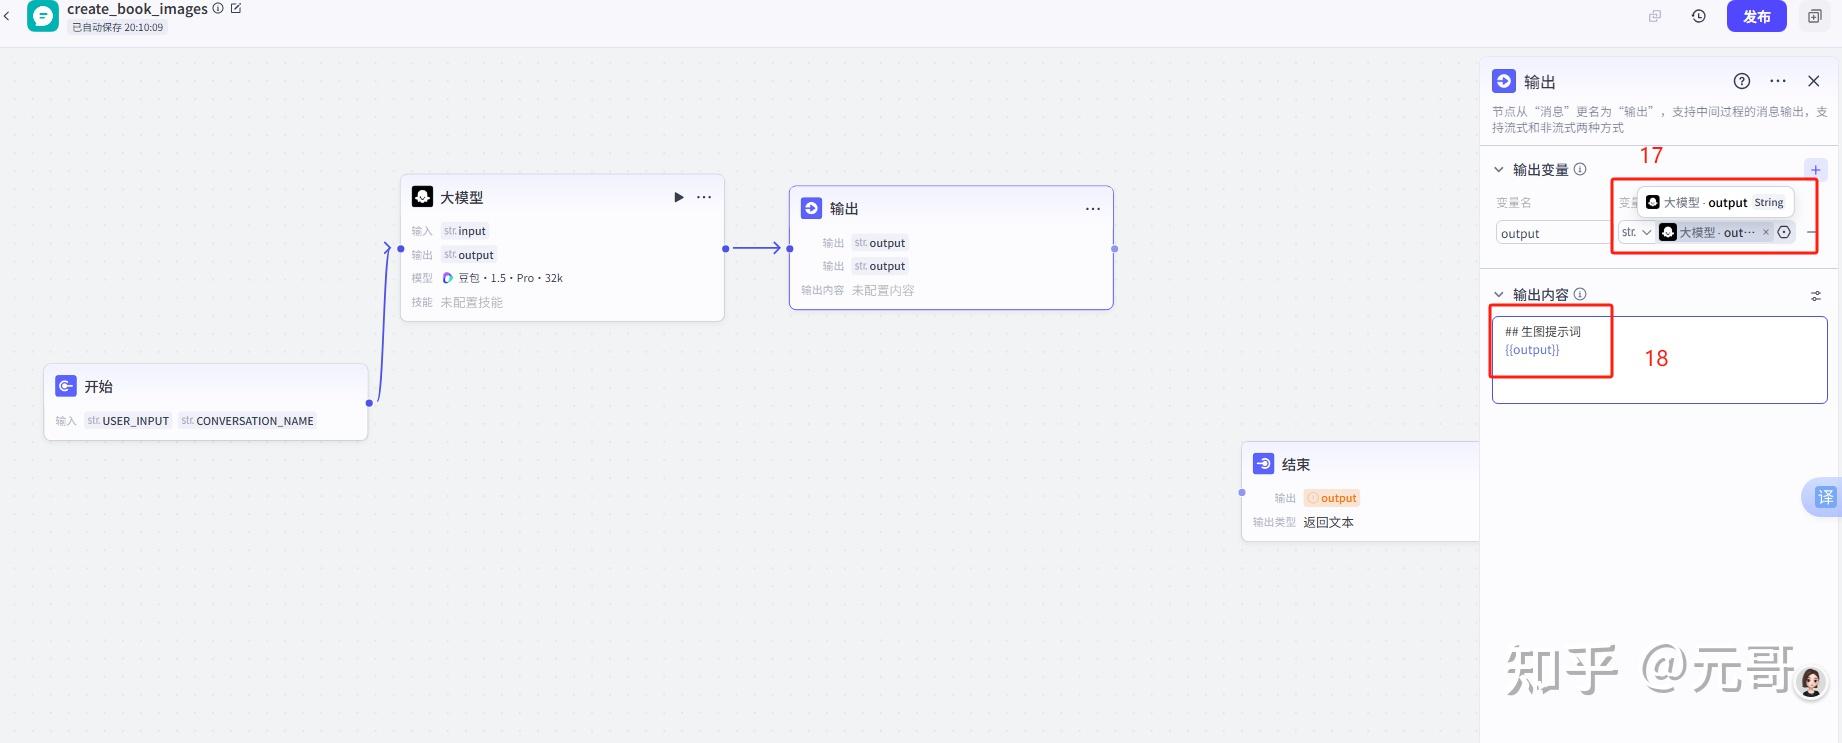Viewport: 1842px width, 743px height.
Task: Click the 发布 publish button
Action: point(1756,16)
